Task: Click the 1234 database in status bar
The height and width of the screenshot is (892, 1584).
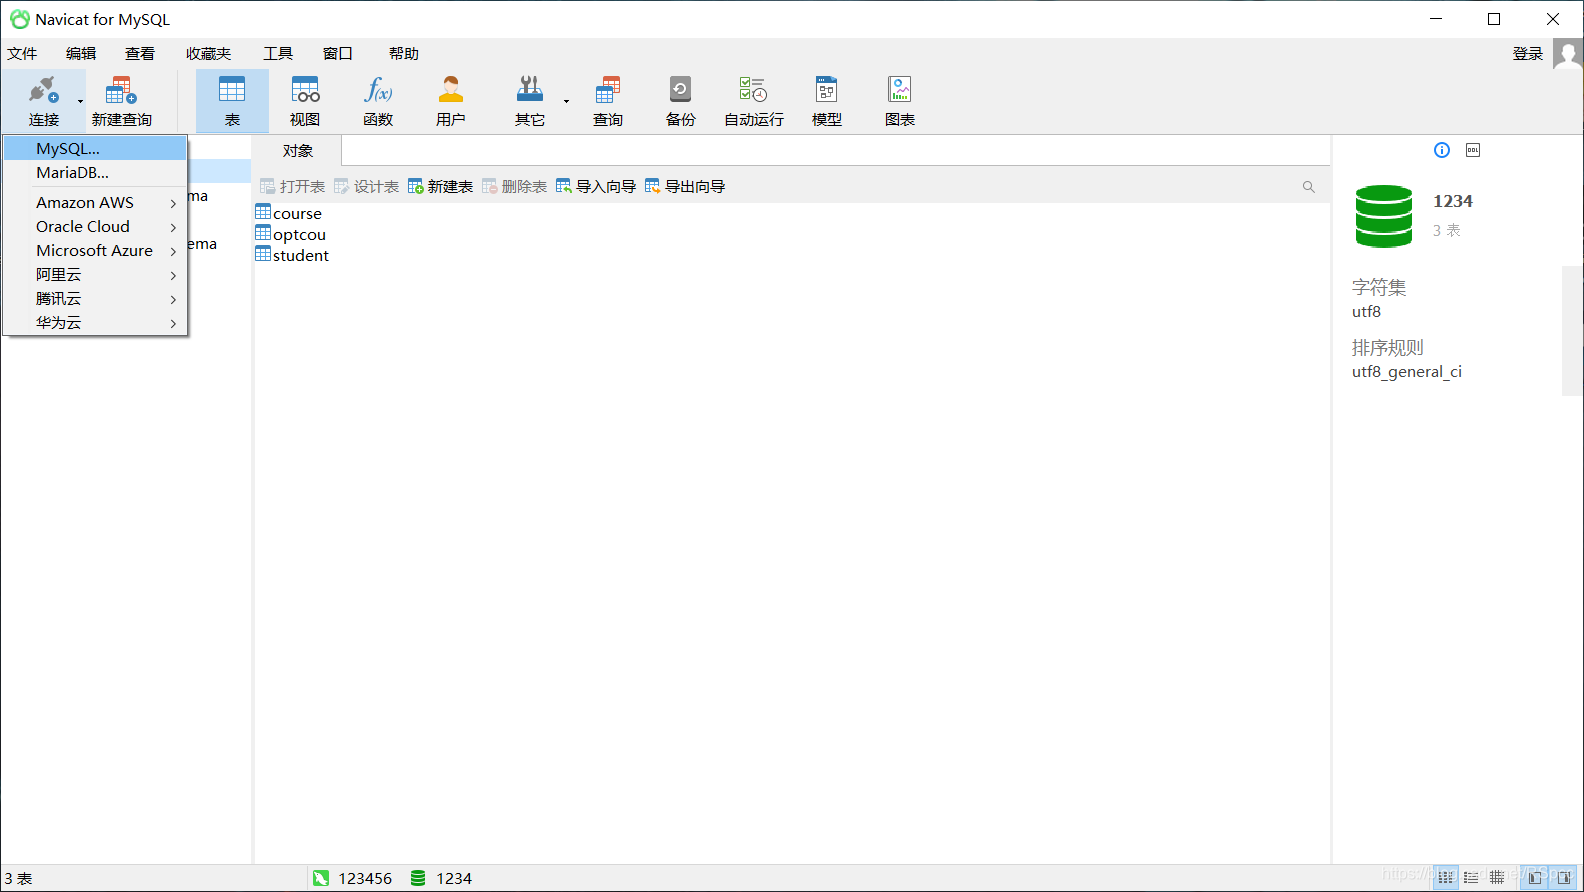Action: [x=441, y=878]
